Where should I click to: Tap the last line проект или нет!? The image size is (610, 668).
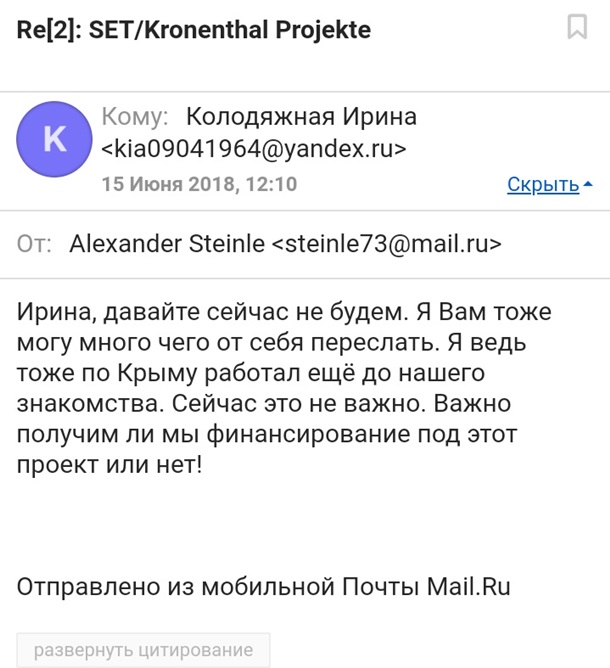[x=109, y=465]
